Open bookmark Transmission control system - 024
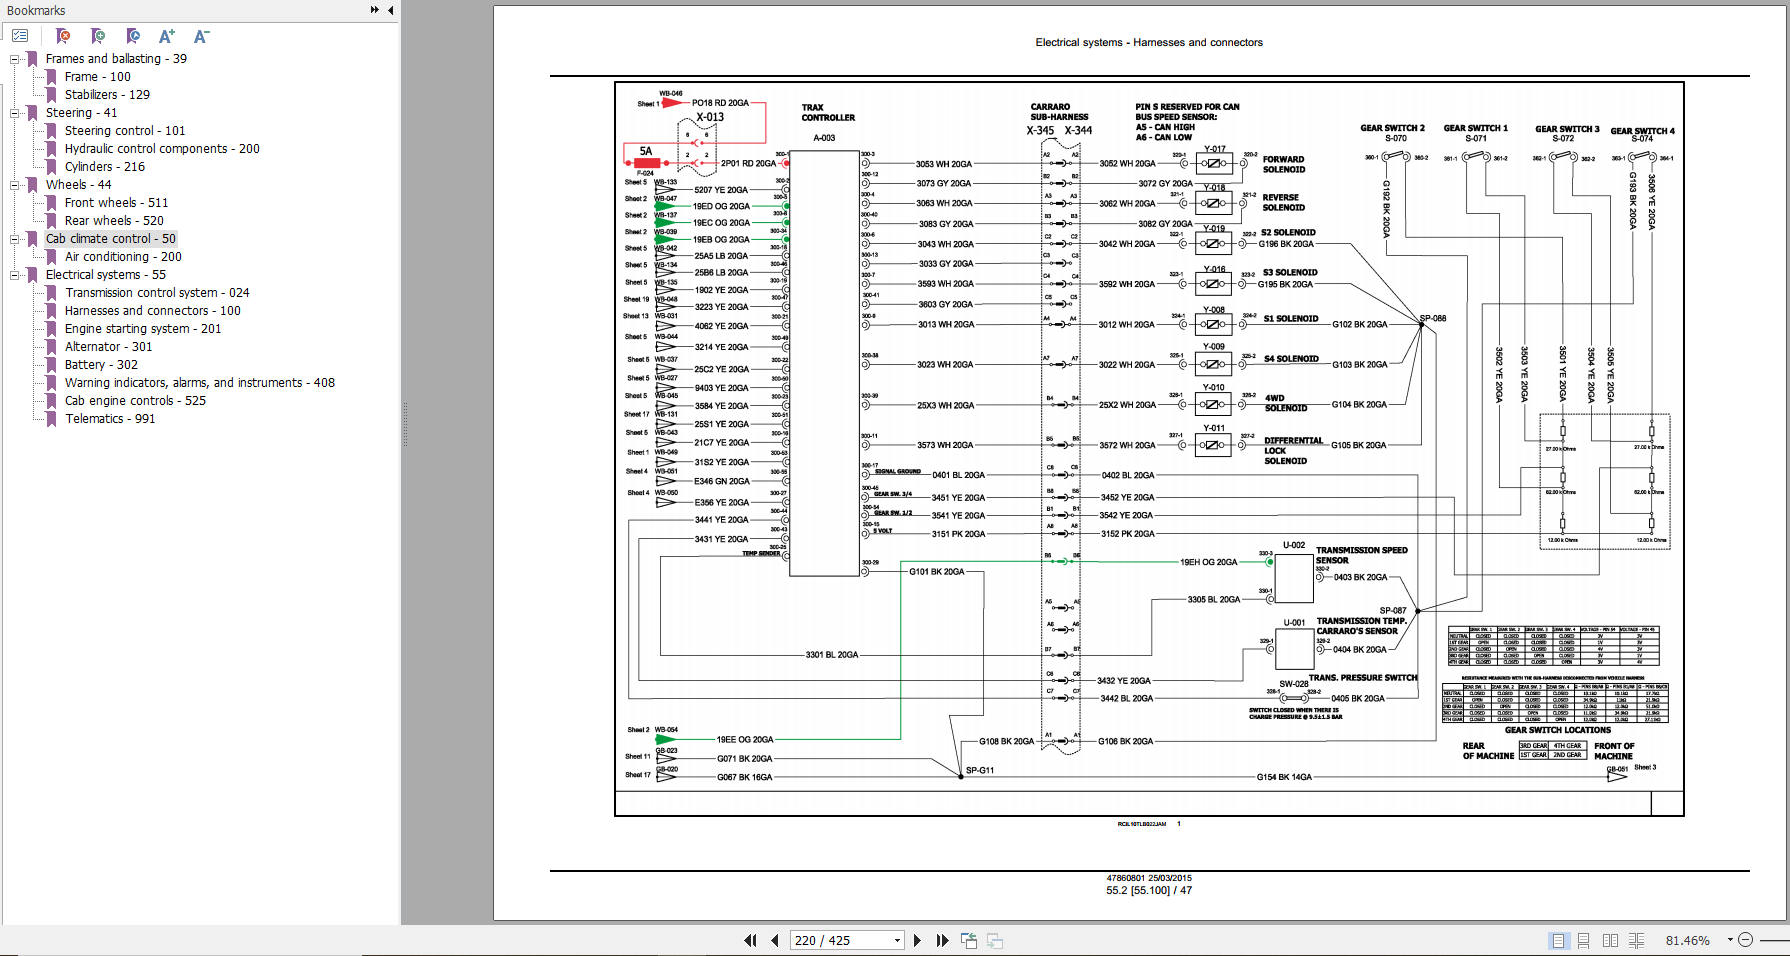Viewport: 1790px width, 956px height. pyautogui.click(x=157, y=293)
